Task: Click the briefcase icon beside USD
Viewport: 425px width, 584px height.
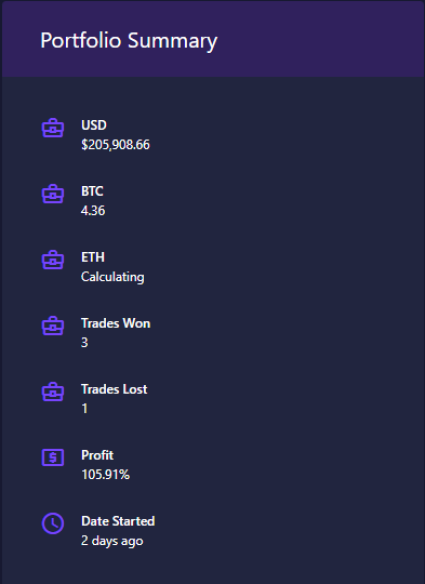Action: tap(53, 128)
